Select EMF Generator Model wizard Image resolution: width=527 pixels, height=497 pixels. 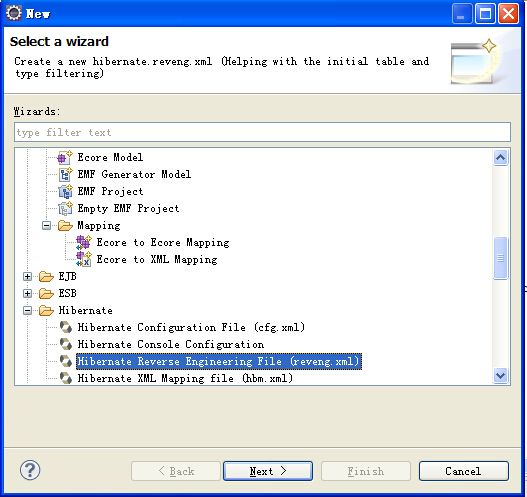coord(134,174)
